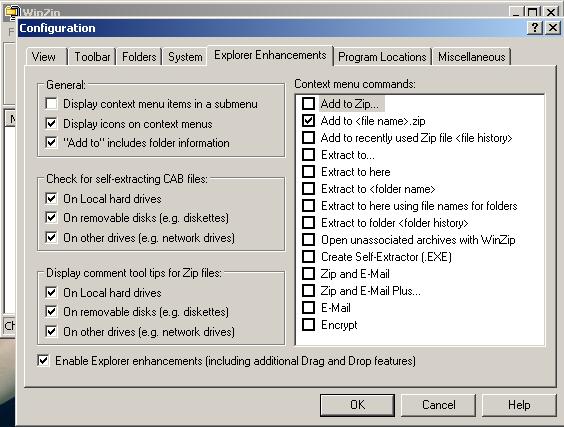Viewport: 564px width, 427px height.
Task: Enable the Extract to here command
Action: point(308,172)
